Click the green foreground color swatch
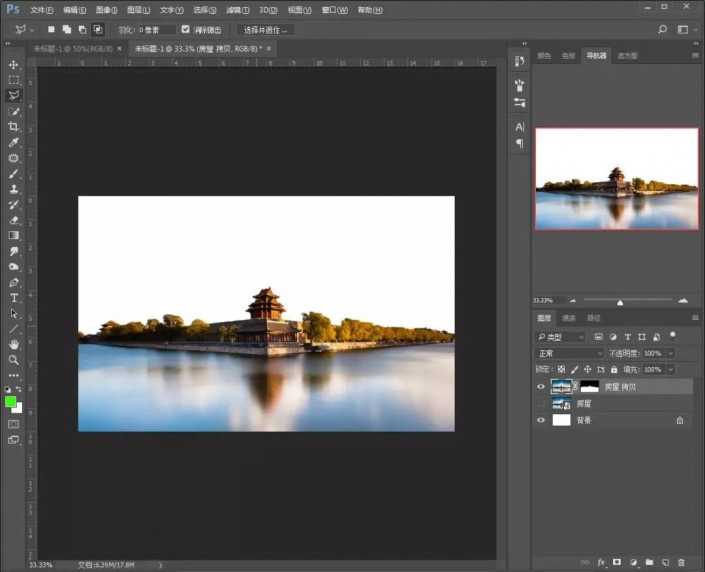This screenshot has width=705, height=572. pos(11,401)
